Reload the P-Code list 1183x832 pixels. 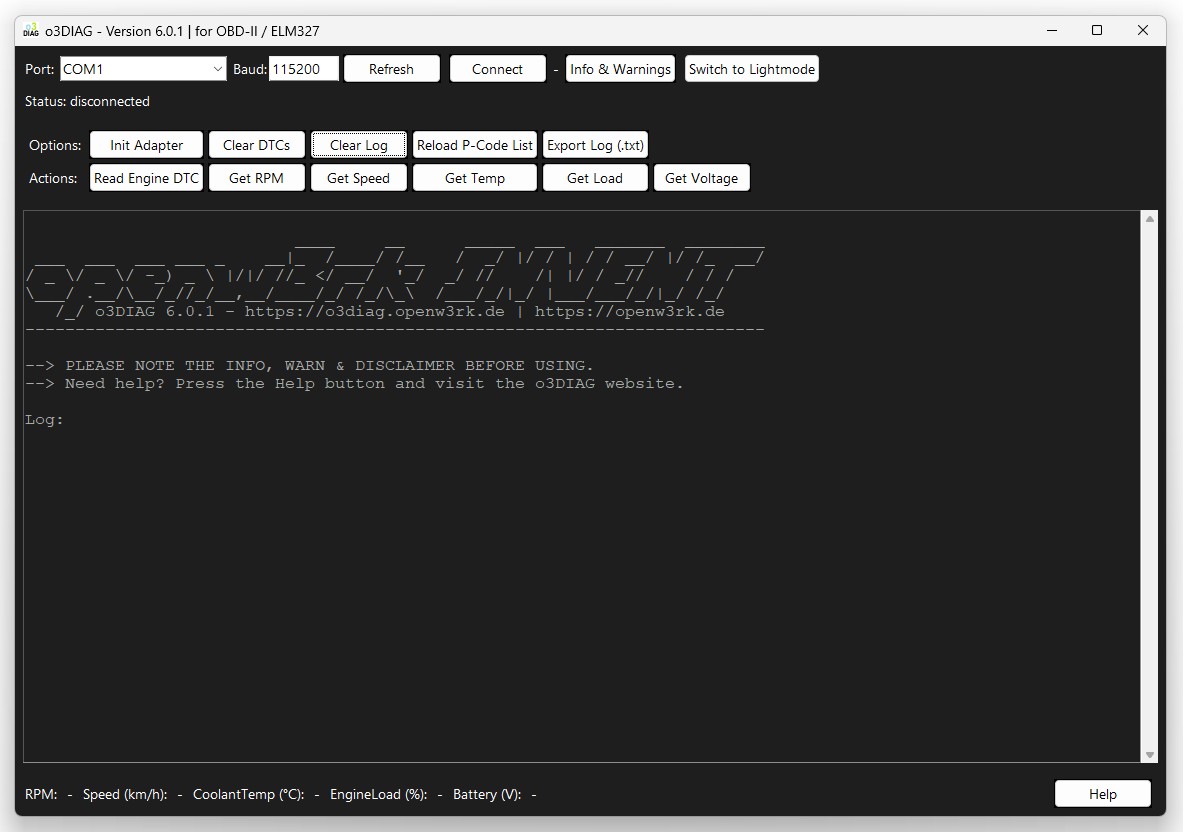[x=474, y=144]
